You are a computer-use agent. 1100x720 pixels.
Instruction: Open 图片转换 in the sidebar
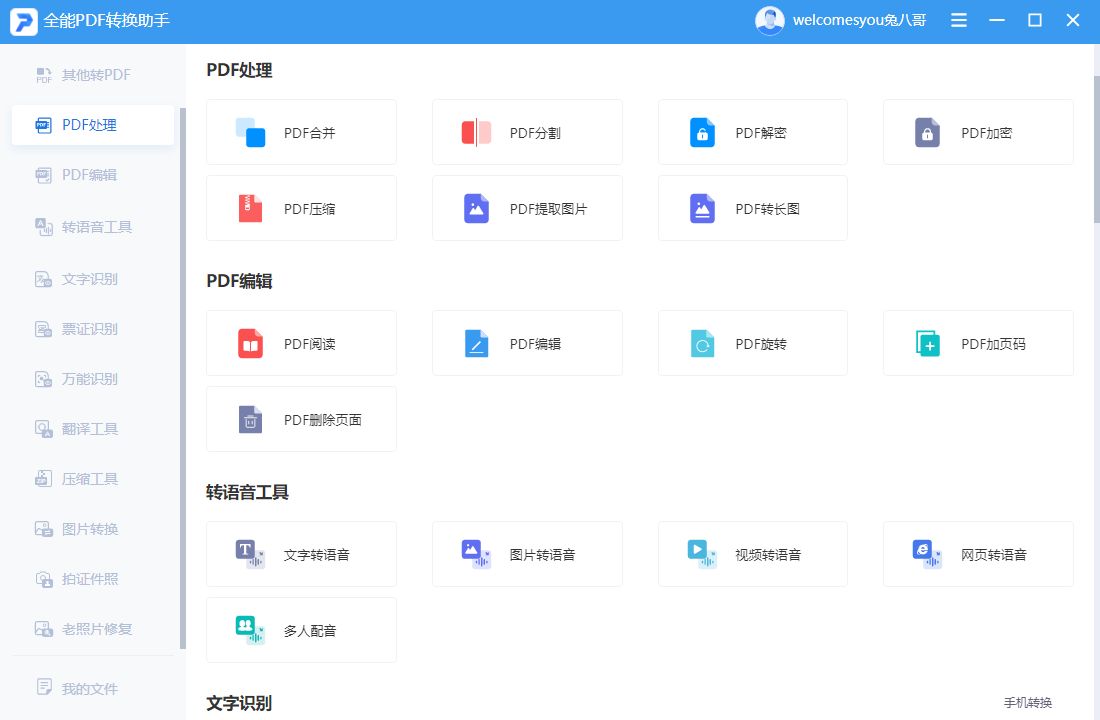[93, 528]
